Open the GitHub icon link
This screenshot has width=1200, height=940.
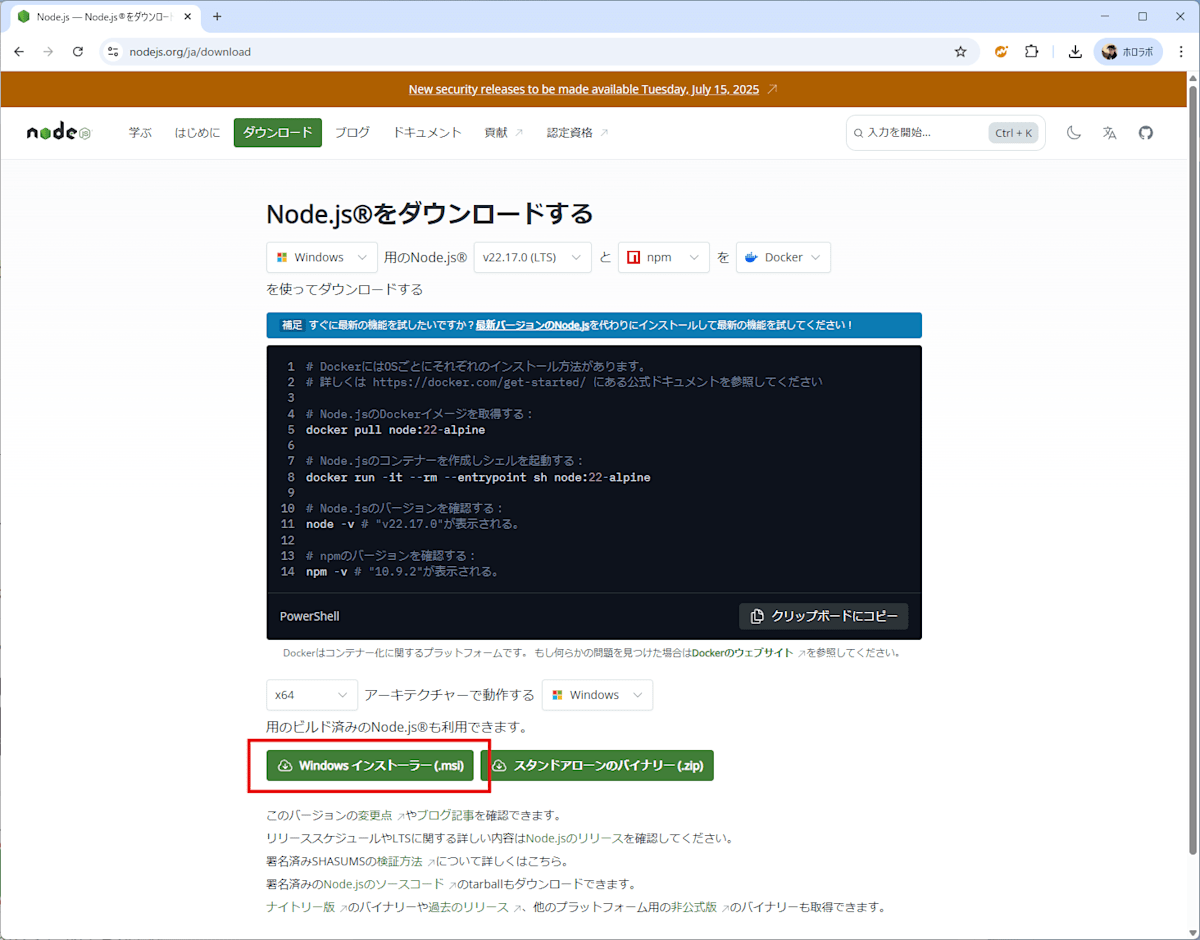pos(1146,132)
